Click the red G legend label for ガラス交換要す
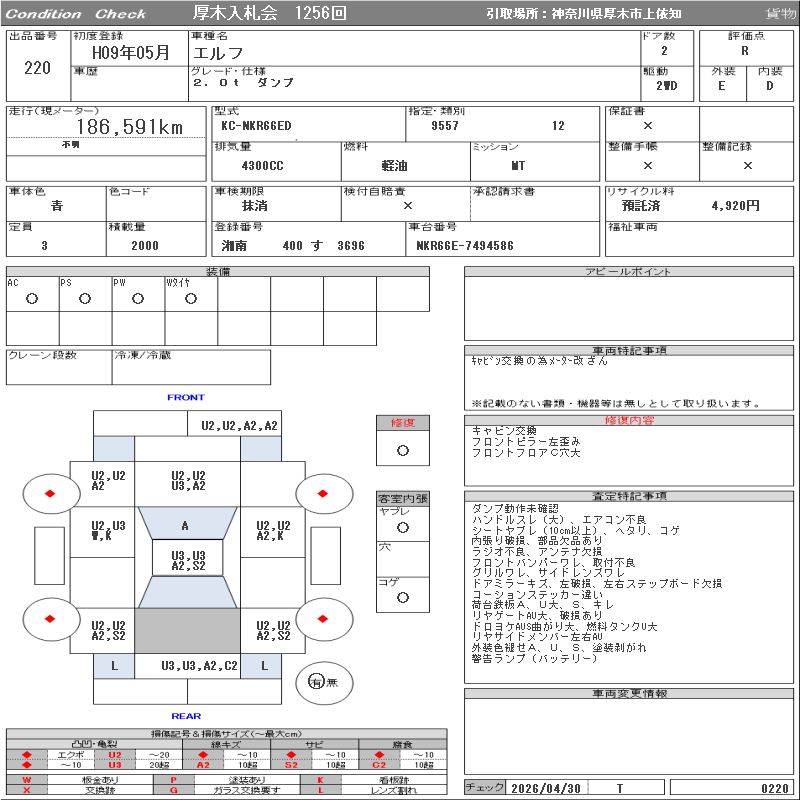800x800 pixels. coord(173,790)
